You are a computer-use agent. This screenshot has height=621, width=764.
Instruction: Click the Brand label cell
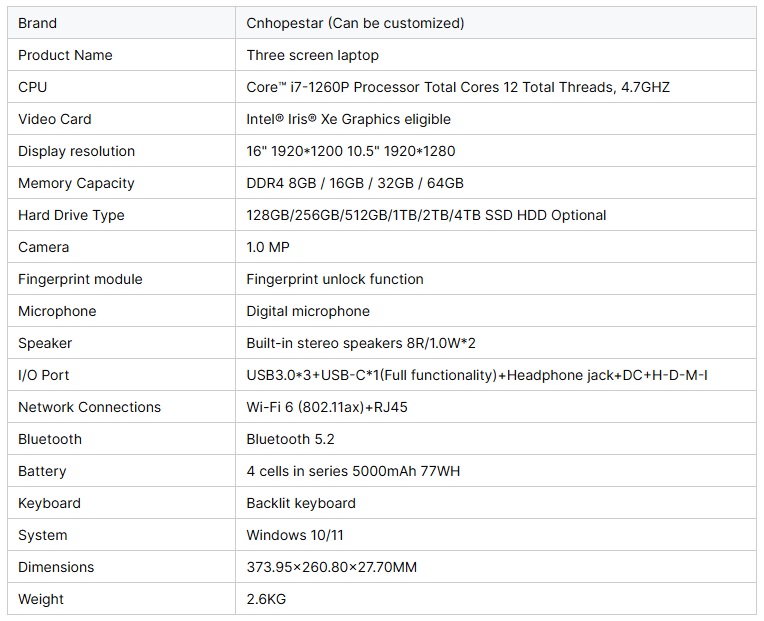click(x=37, y=23)
